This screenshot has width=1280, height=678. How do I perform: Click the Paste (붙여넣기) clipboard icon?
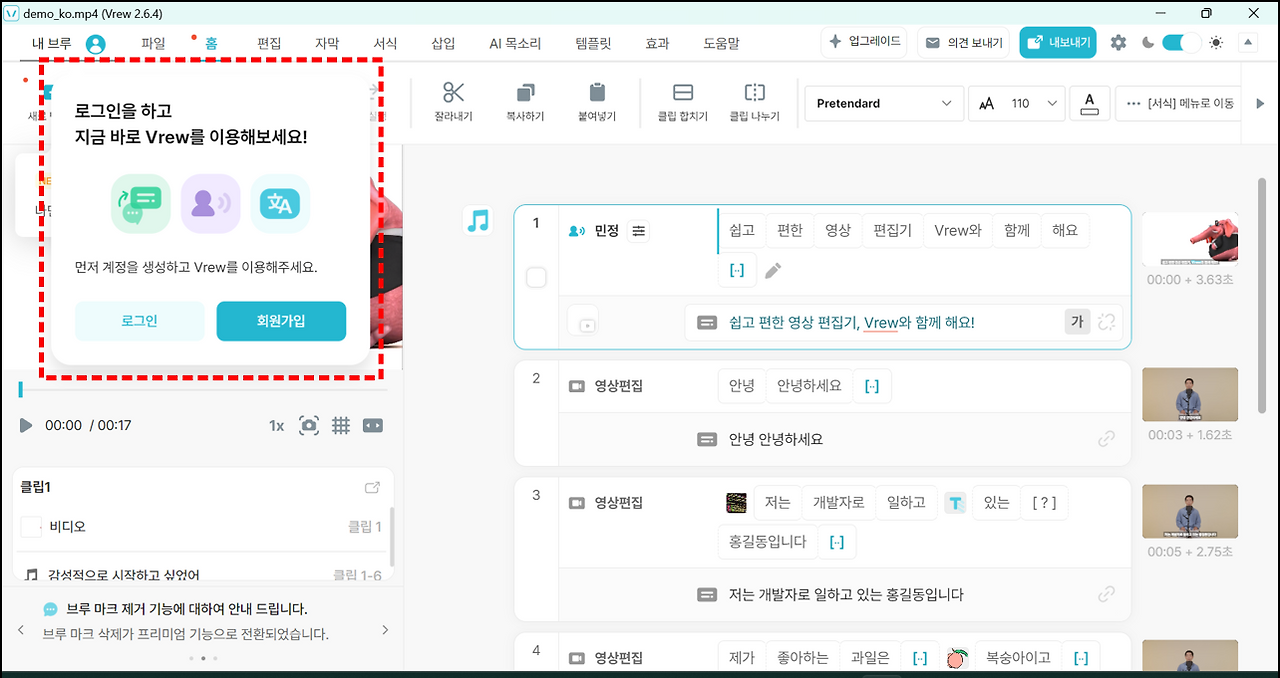tap(597, 92)
